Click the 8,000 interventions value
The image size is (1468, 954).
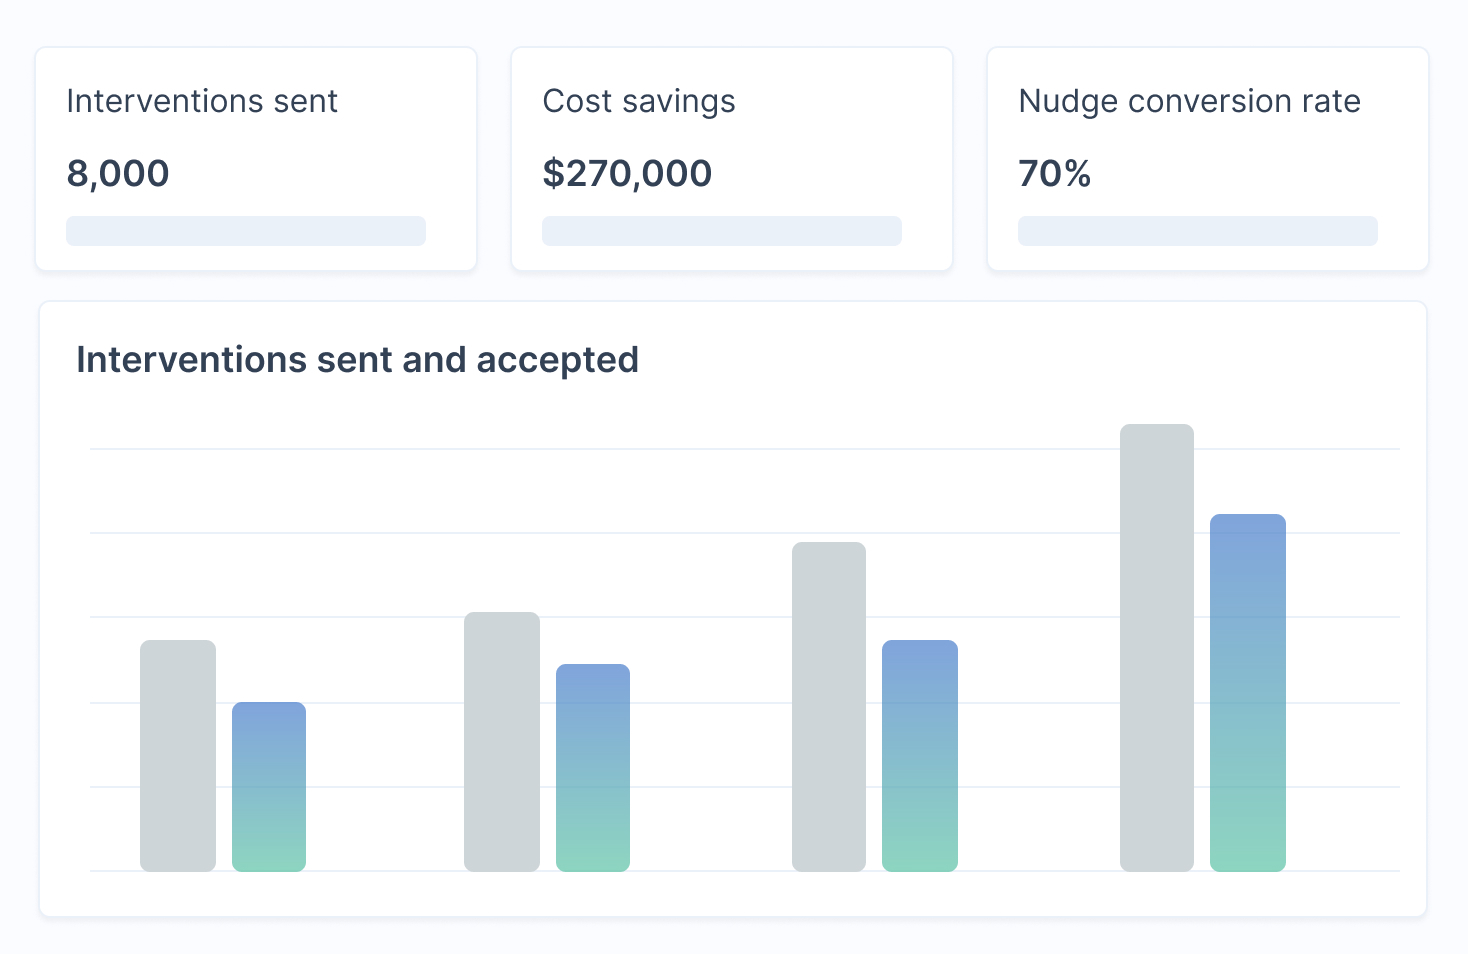tap(118, 173)
